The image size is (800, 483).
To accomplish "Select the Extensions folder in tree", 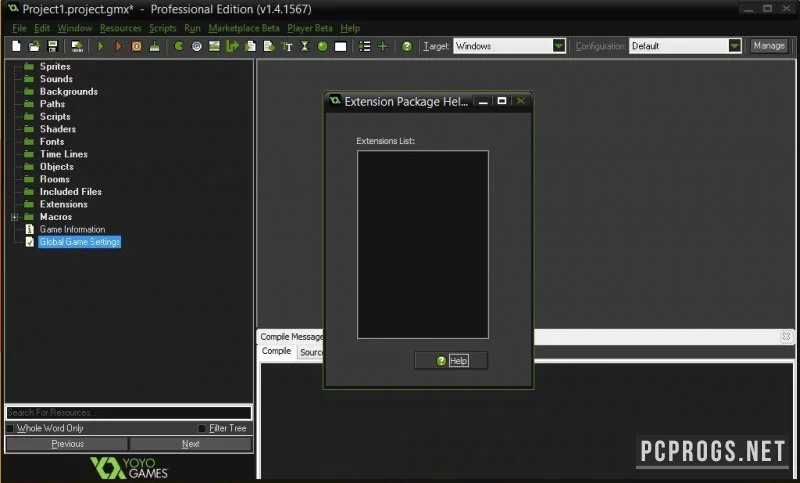I will pyautogui.click(x=63, y=205).
